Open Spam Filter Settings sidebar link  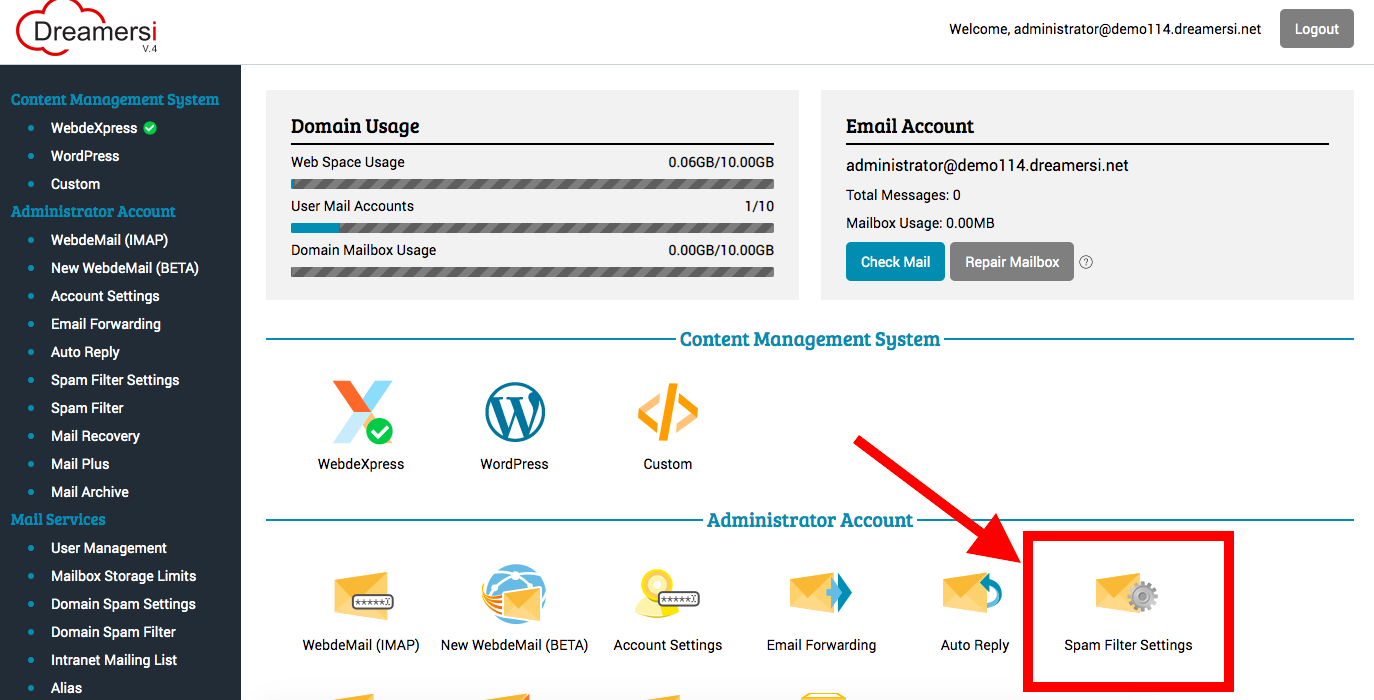click(115, 380)
